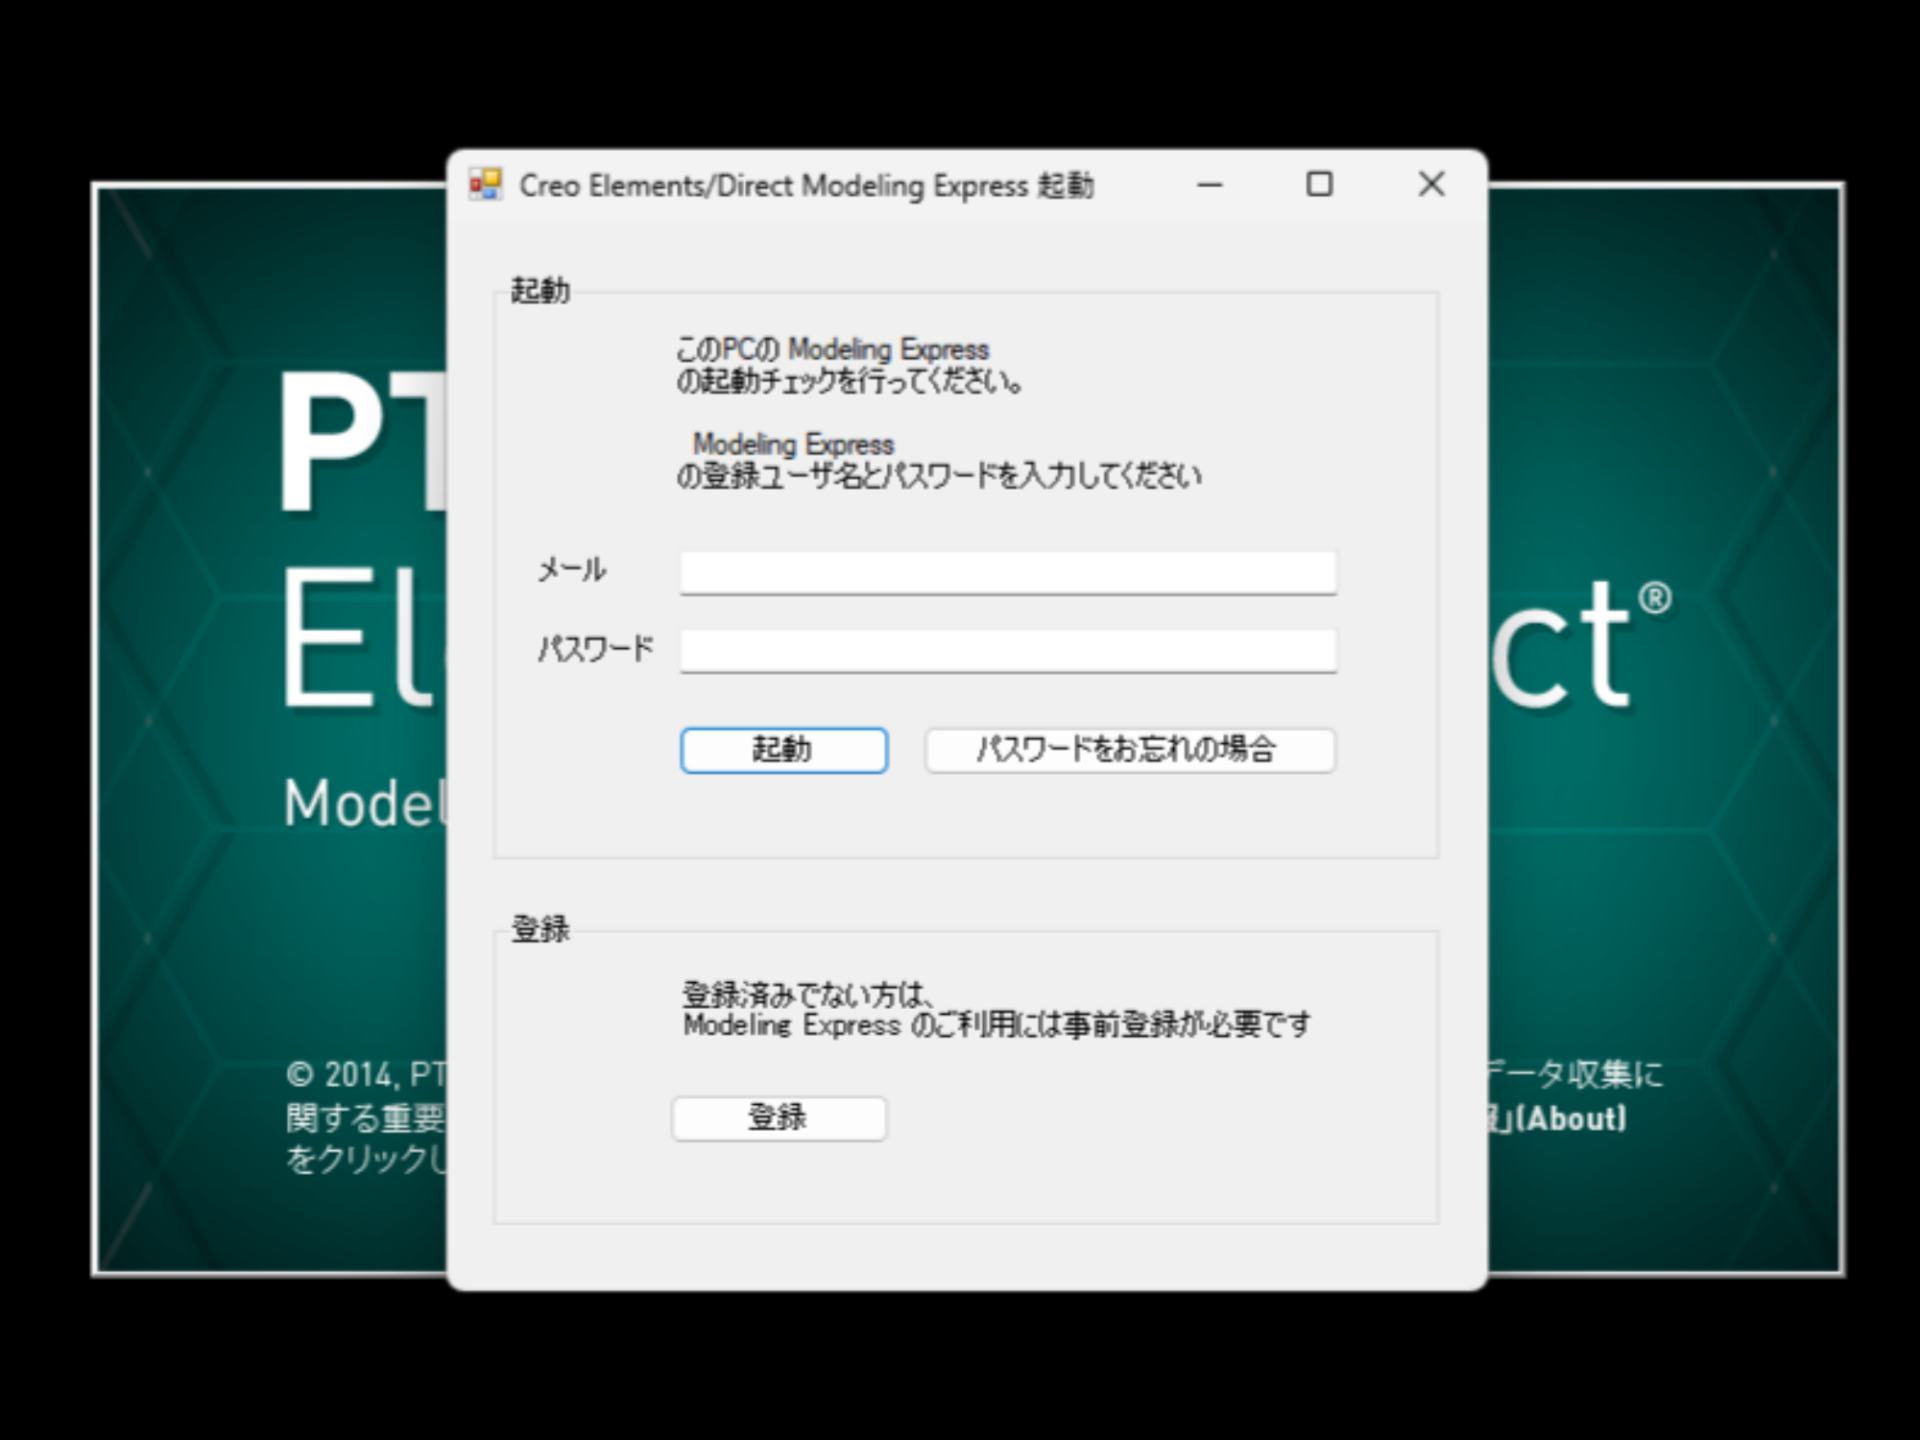Screen dimensions: 1920x1440
Task: Minimize the launch dialog
Action: pyautogui.click(x=1209, y=185)
